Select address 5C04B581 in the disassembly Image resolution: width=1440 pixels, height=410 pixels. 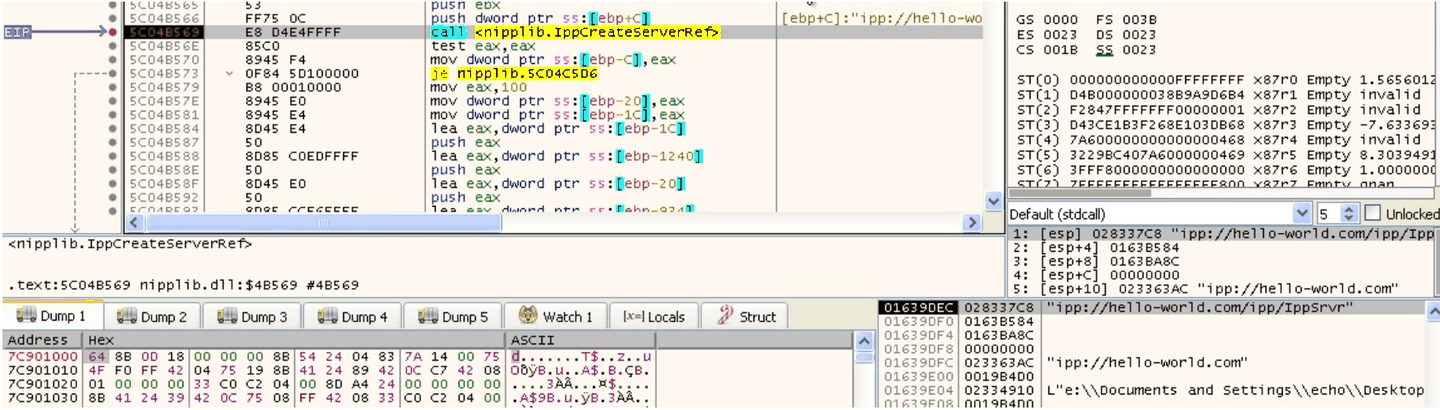pos(165,115)
